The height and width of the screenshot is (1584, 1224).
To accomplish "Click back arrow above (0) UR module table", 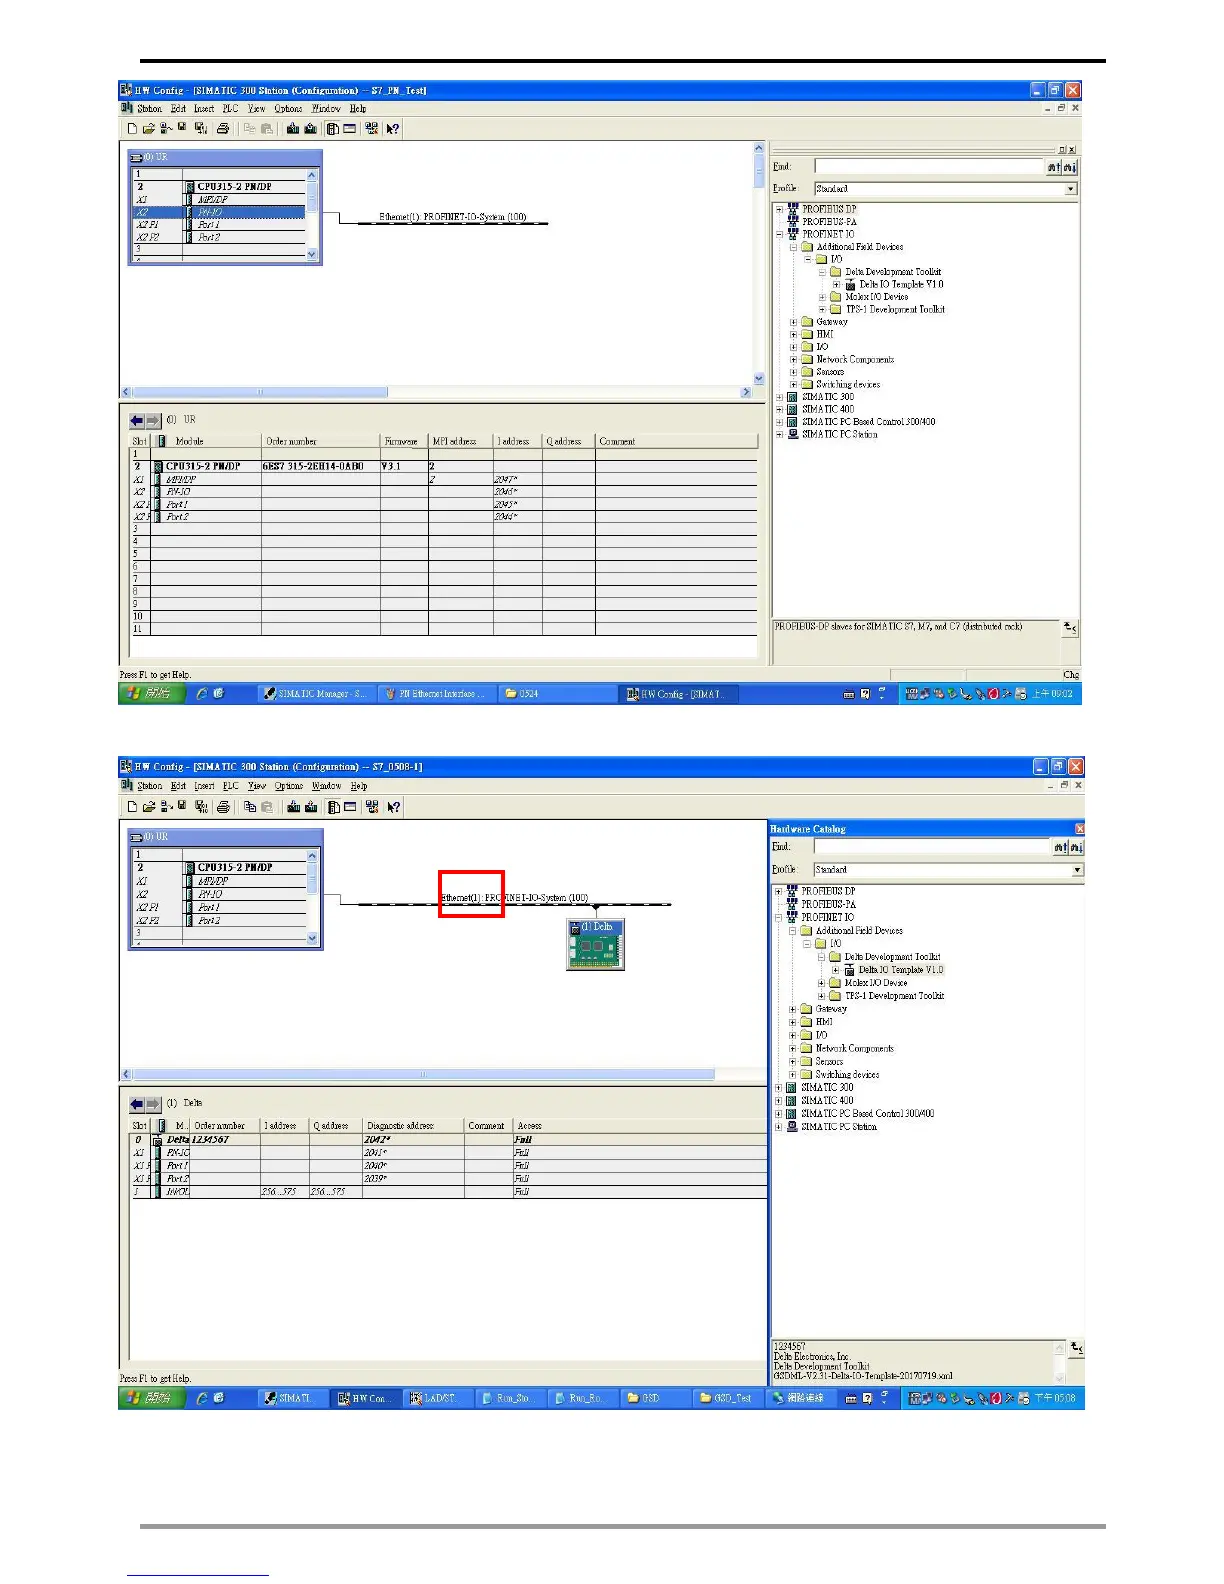I will tap(137, 421).
